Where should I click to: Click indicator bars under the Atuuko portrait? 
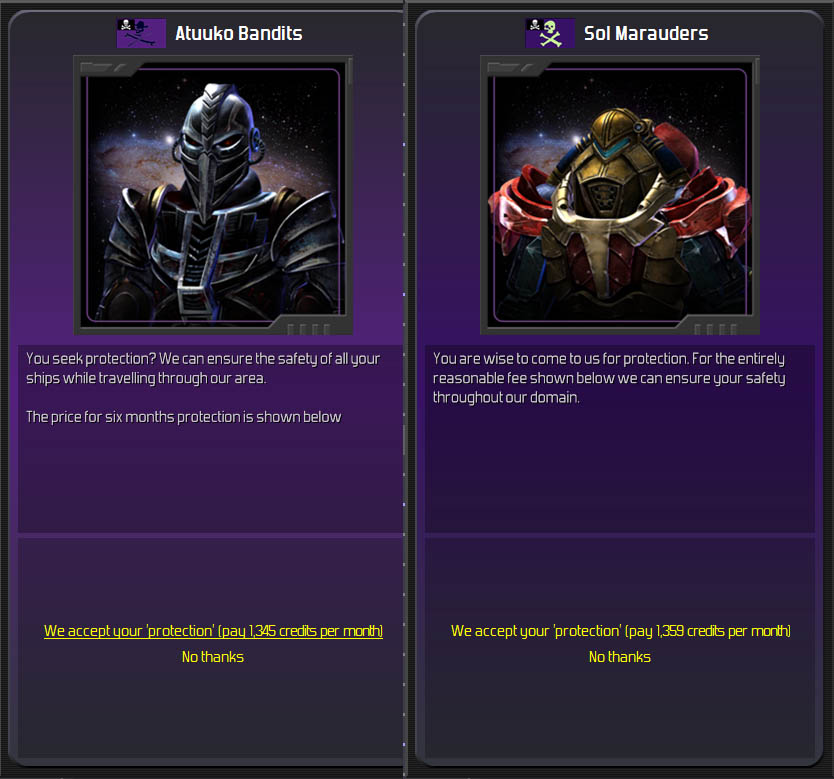coord(308,329)
